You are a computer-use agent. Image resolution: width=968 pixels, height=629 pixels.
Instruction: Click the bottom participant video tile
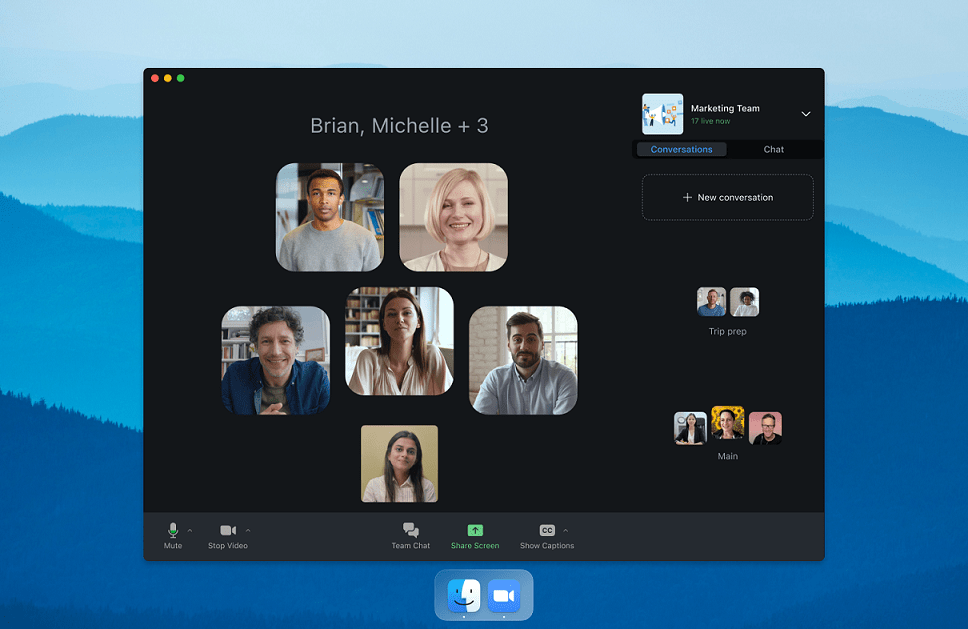click(399, 464)
